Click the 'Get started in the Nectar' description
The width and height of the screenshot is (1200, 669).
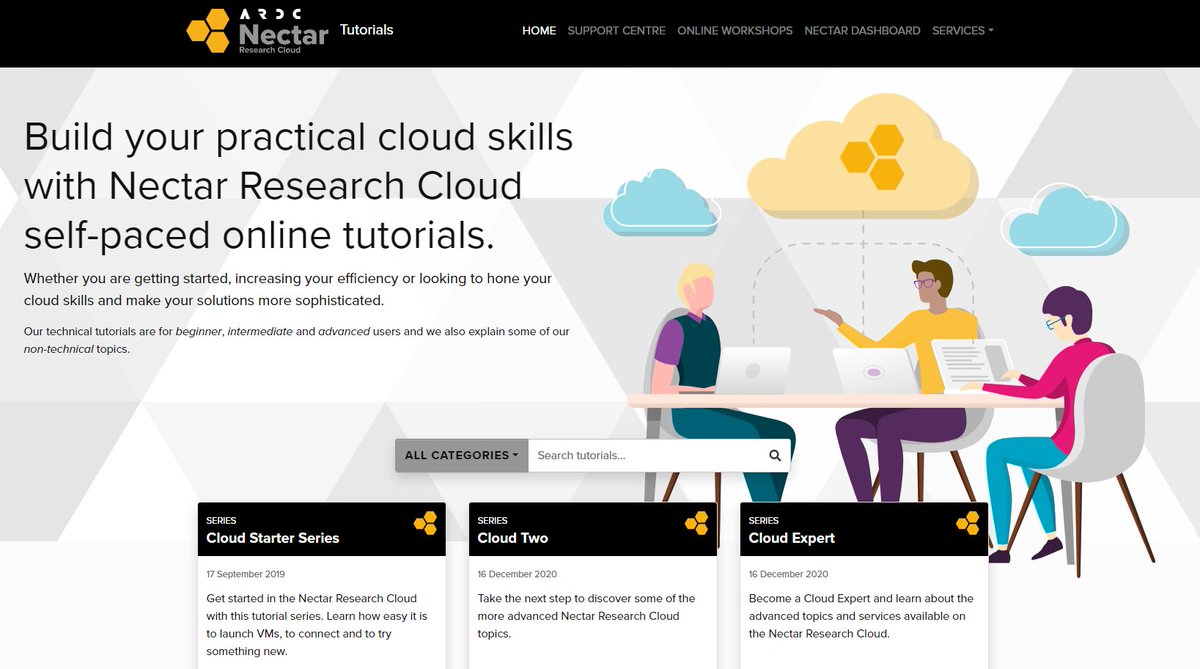pyautogui.click(x=316, y=625)
